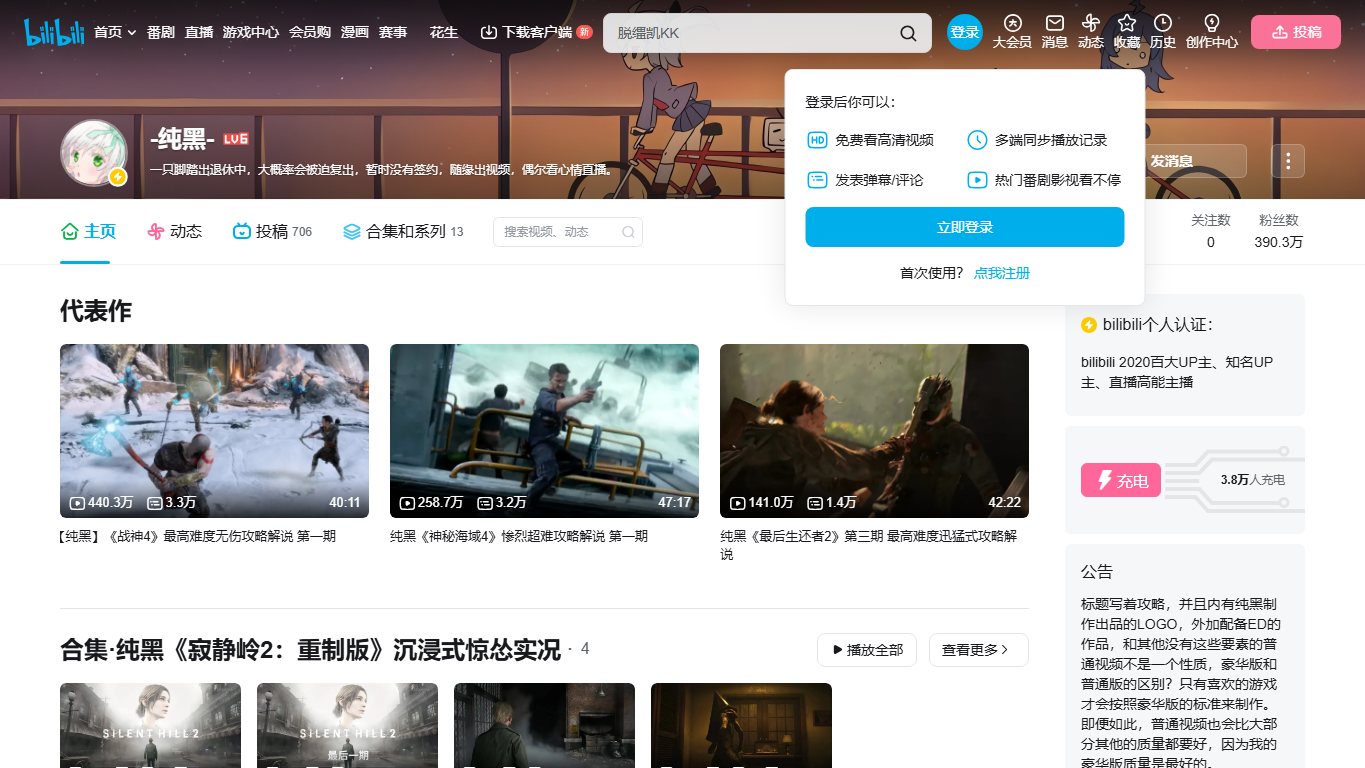Screen dimensions: 1365x768
Task: Focus the 搜索视频、动态 input field
Action: pyautogui.click(x=568, y=232)
